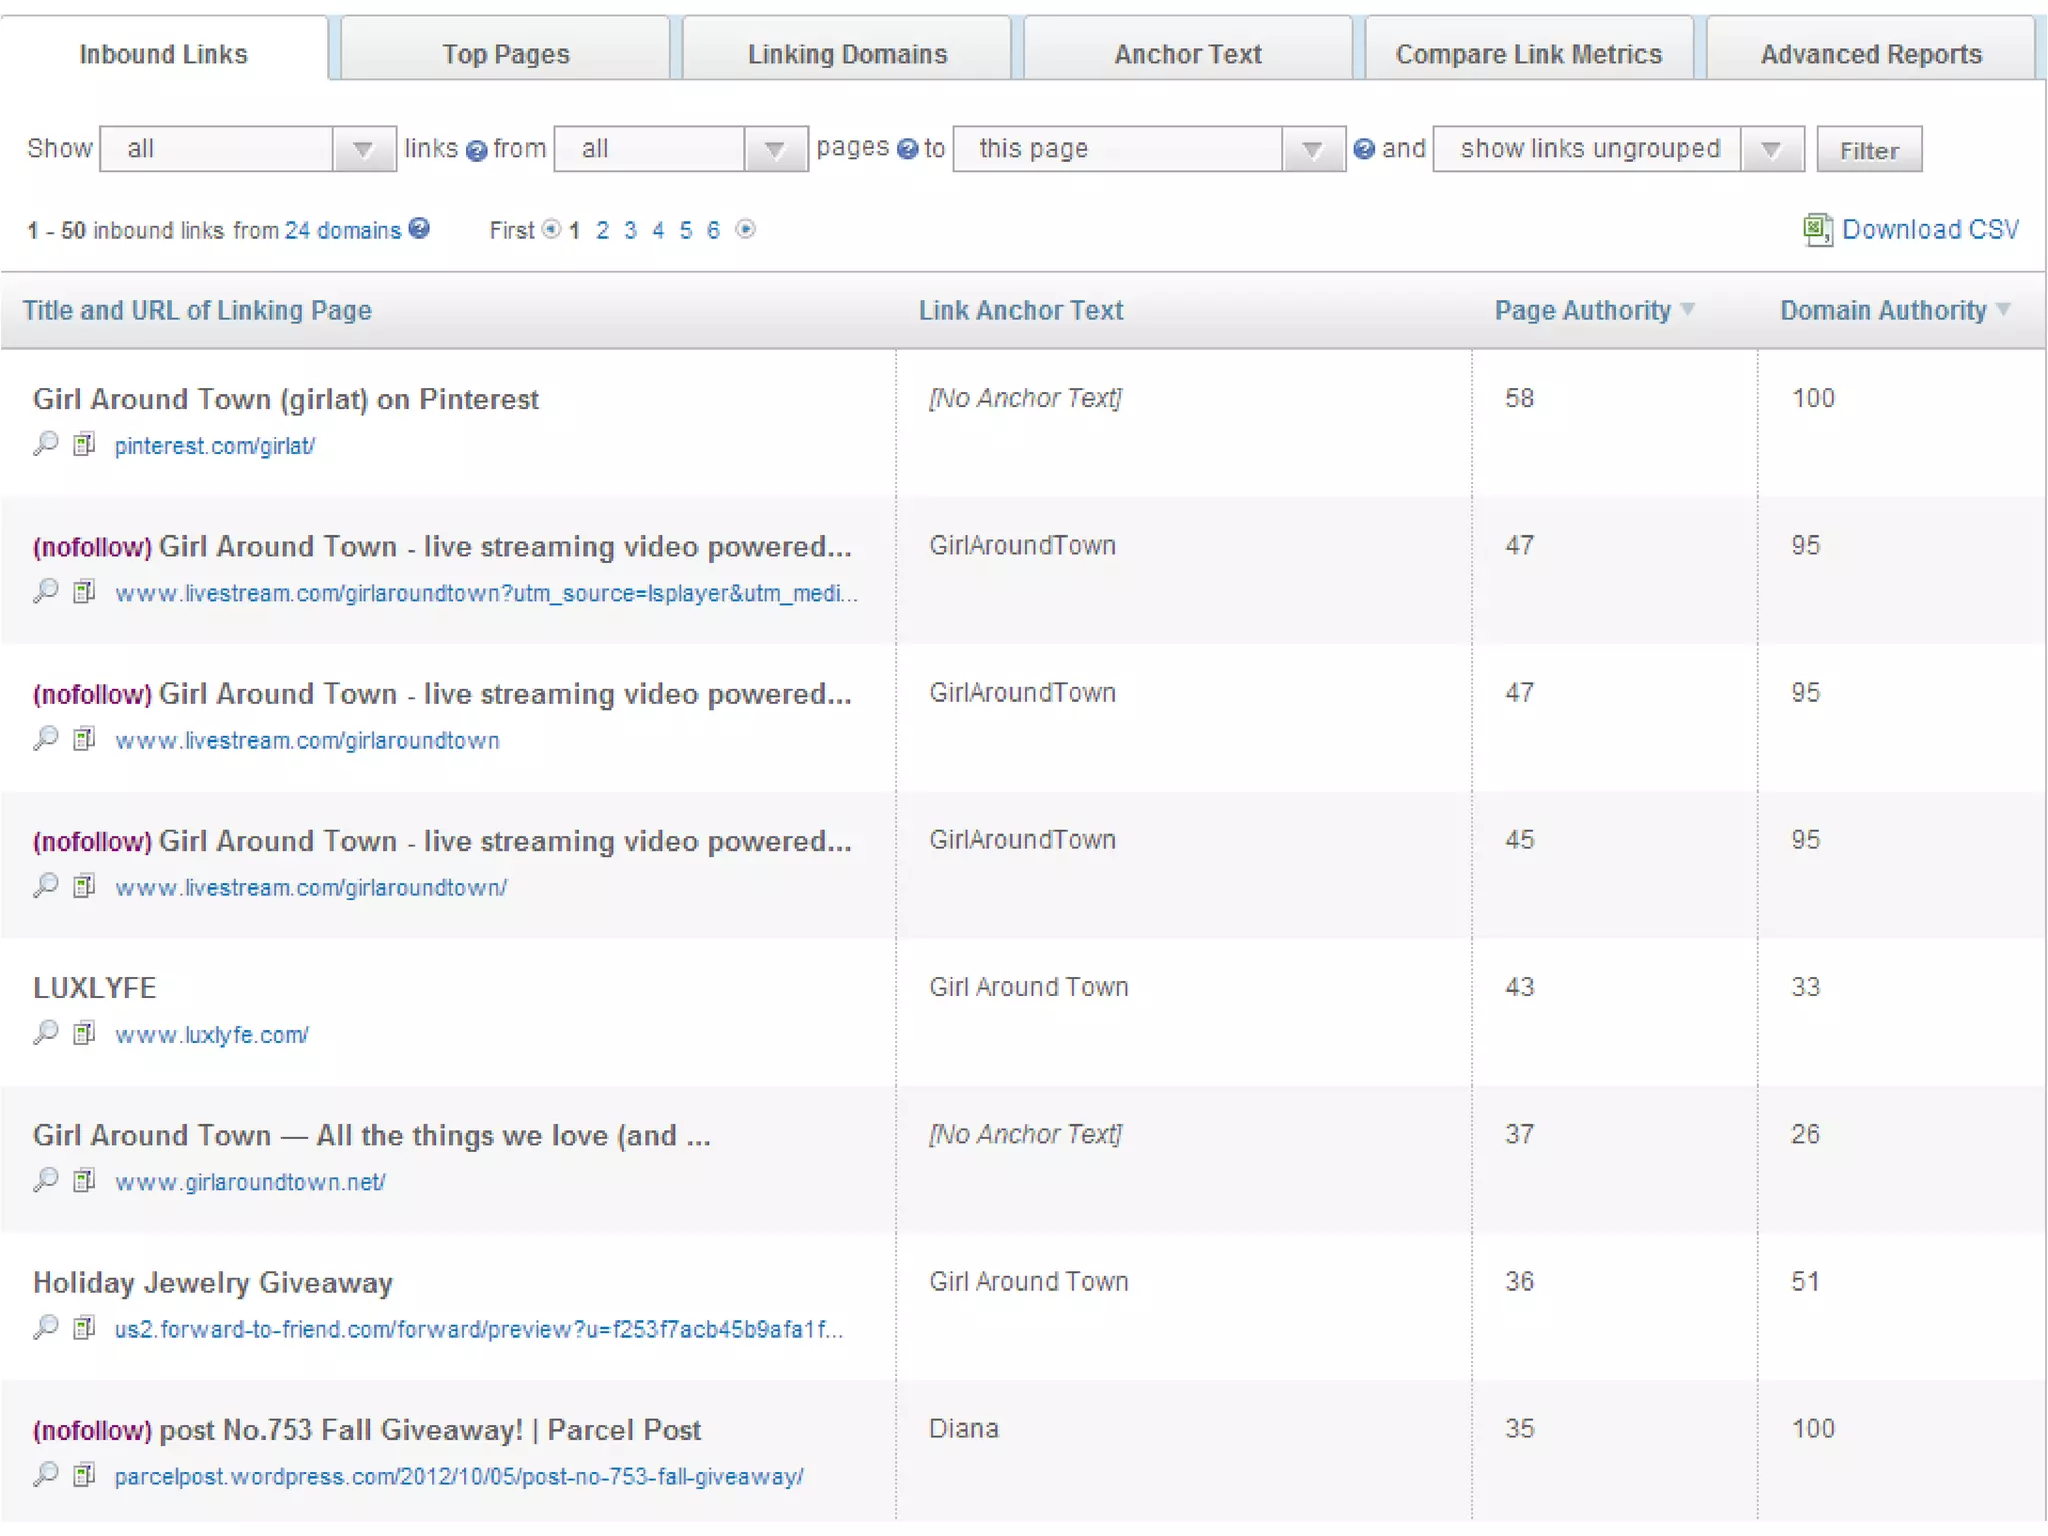
Task: Open the 'show links ungrouped' dropdown
Action: click(1618, 149)
